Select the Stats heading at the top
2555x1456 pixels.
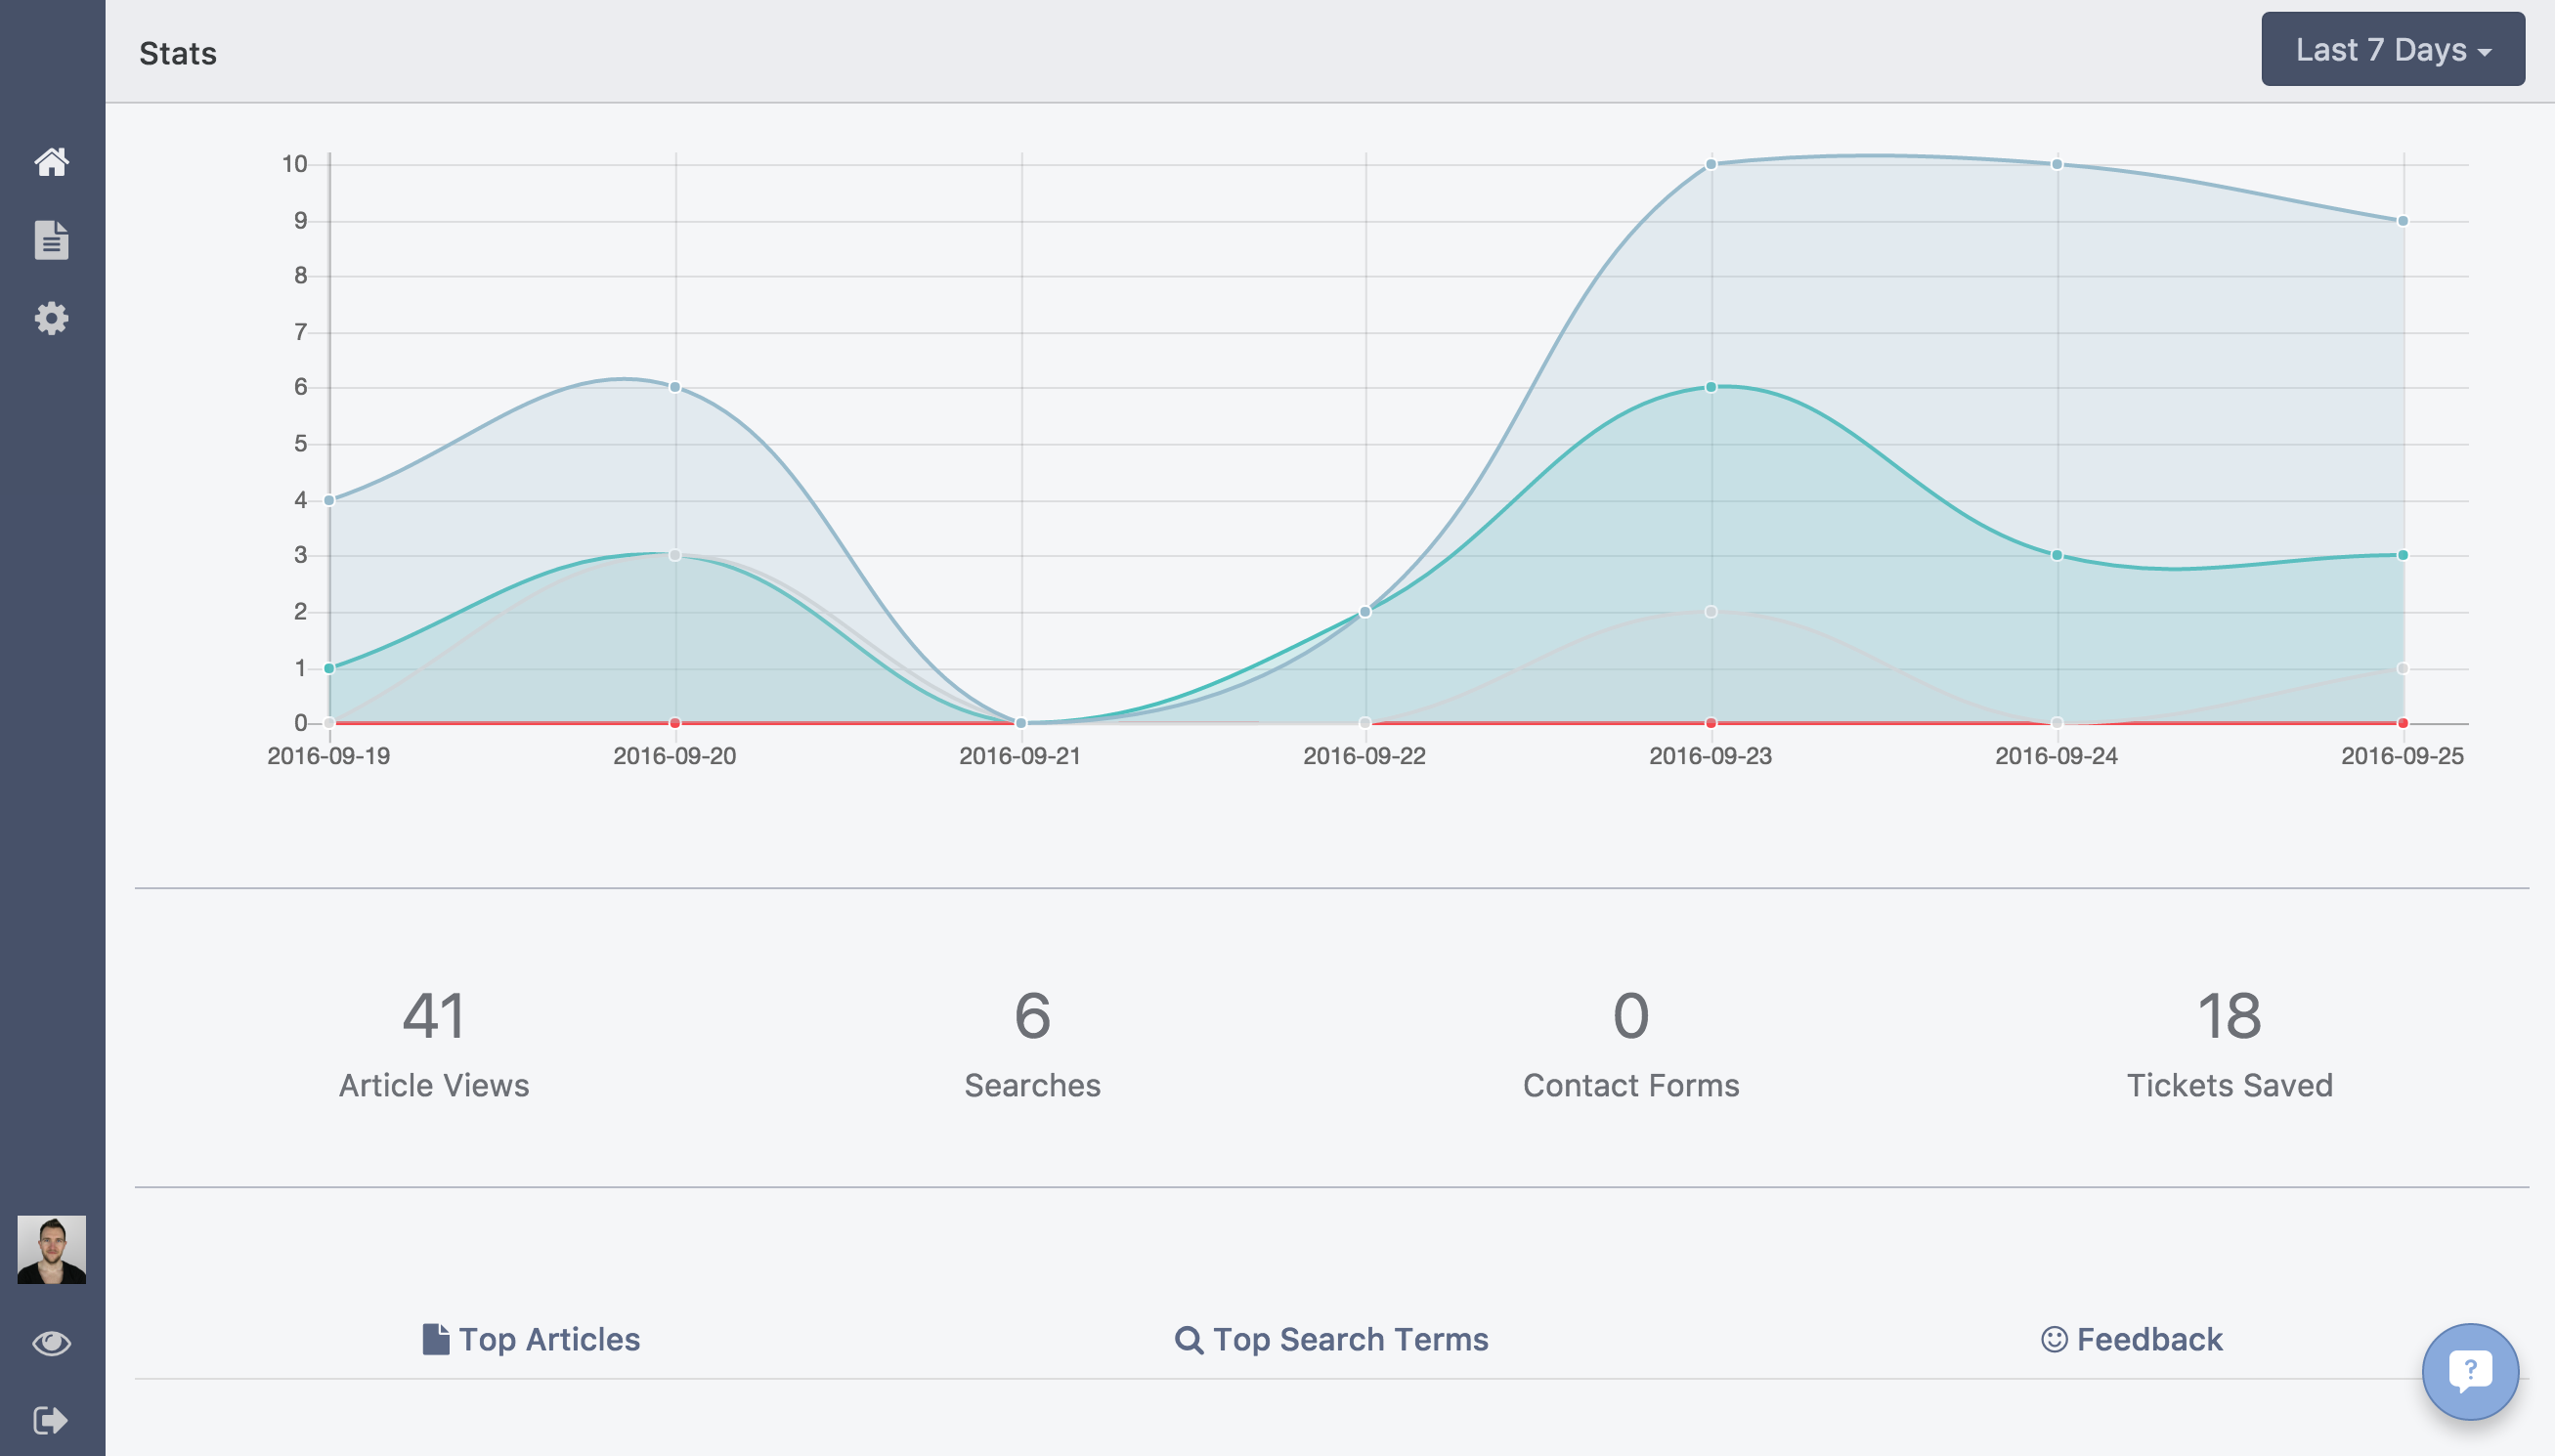[x=177, y=53]
